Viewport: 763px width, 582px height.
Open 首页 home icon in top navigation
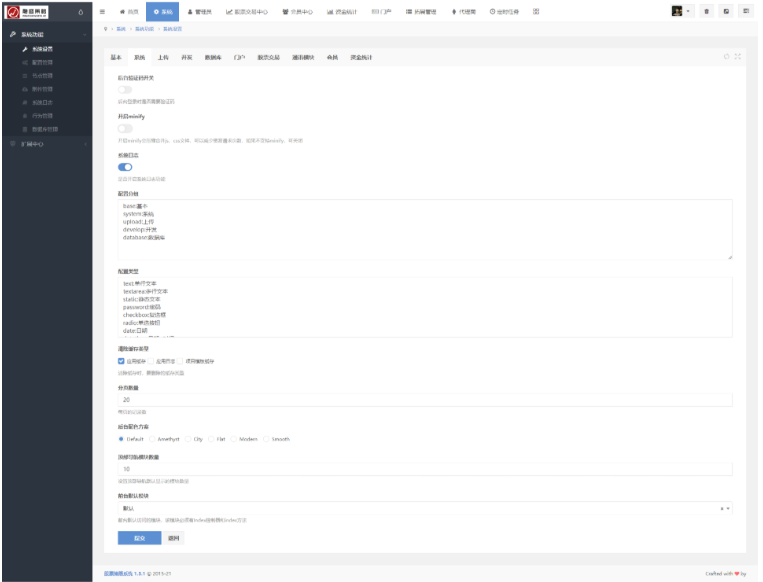(126, 11)
